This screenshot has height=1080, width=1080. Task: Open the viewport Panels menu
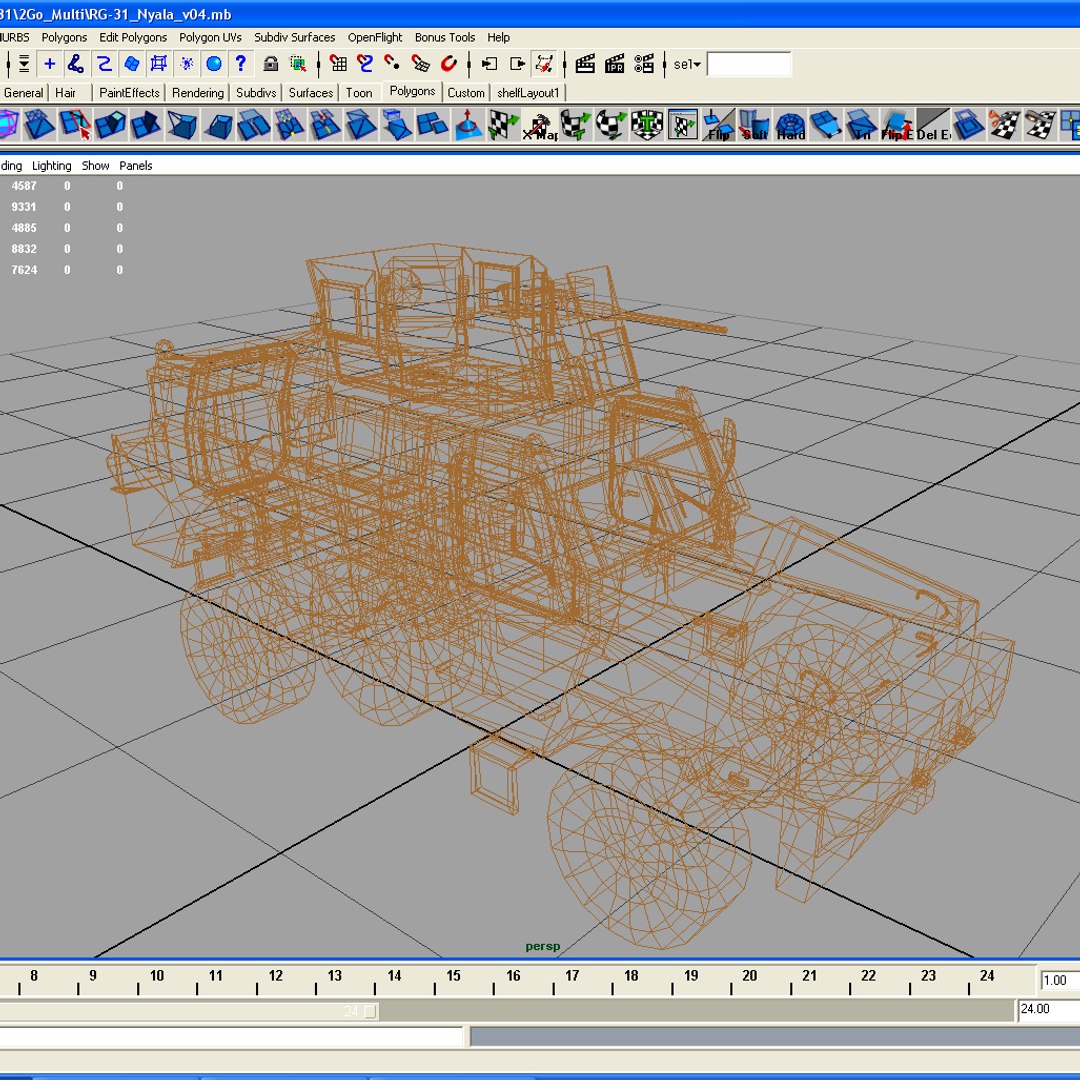coord(136,165)
